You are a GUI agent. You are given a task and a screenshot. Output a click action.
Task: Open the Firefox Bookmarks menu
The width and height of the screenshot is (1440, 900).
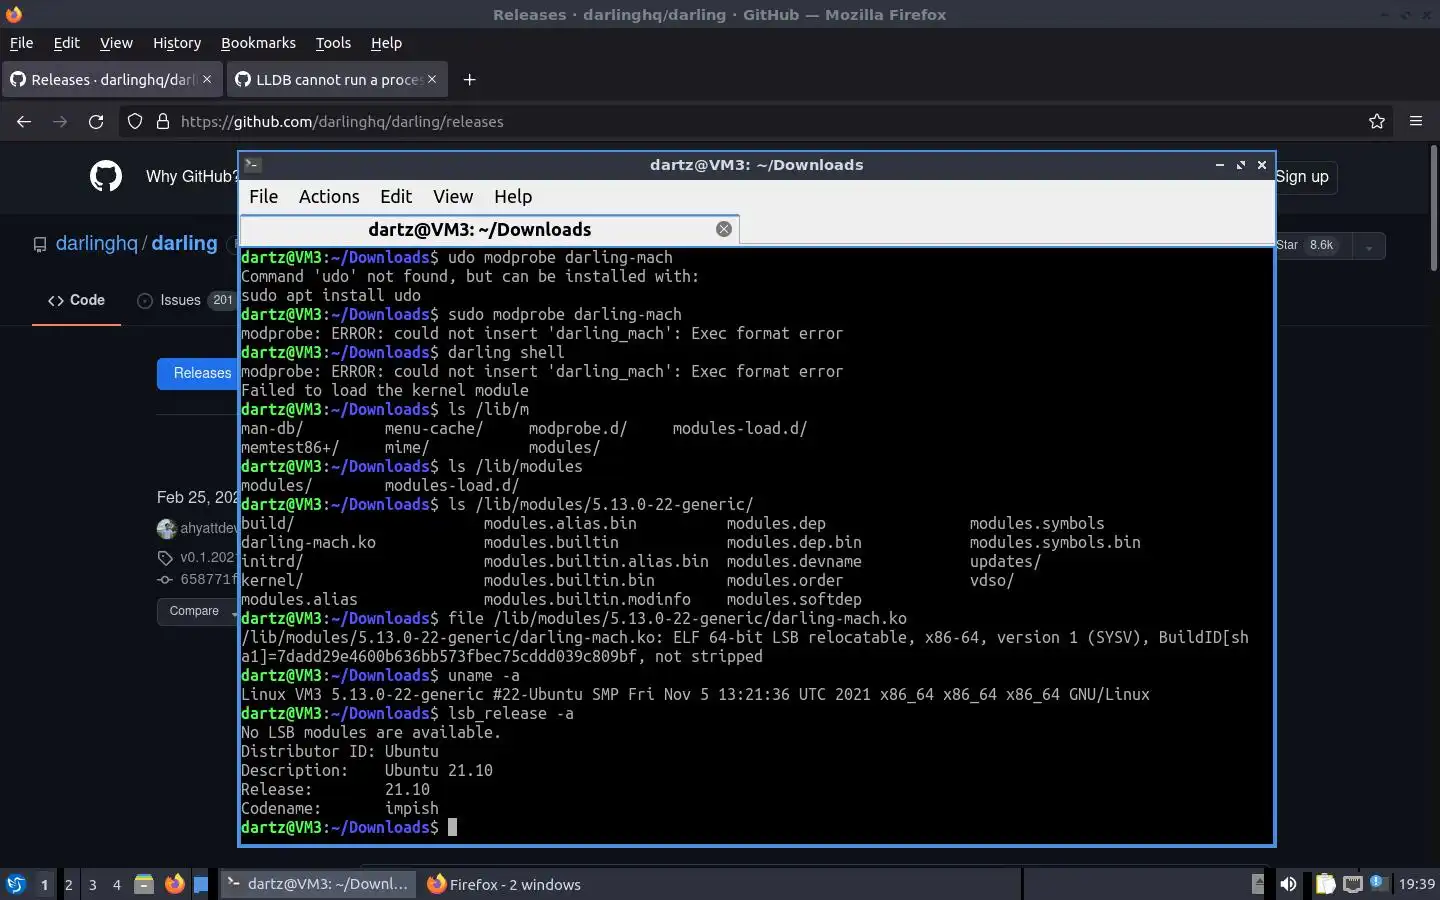click(258, 43)
